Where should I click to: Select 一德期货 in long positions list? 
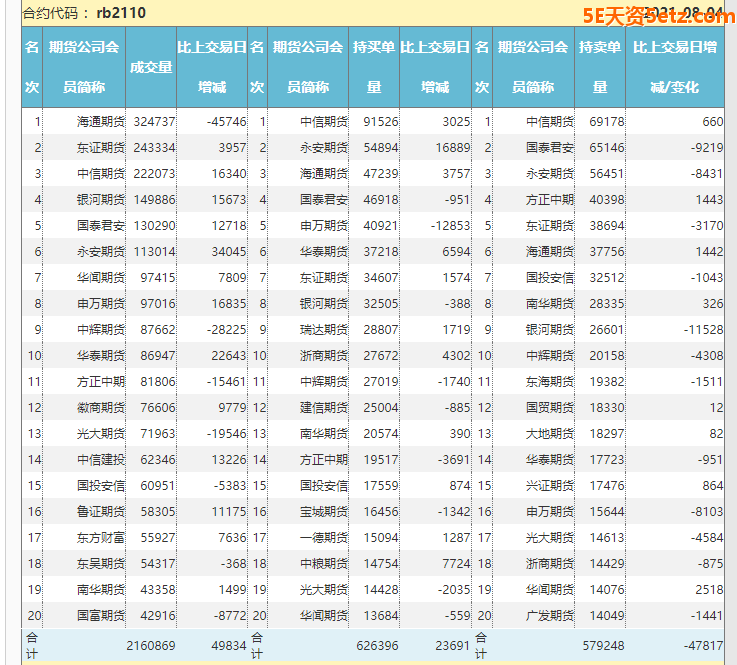tap(324, 538)
